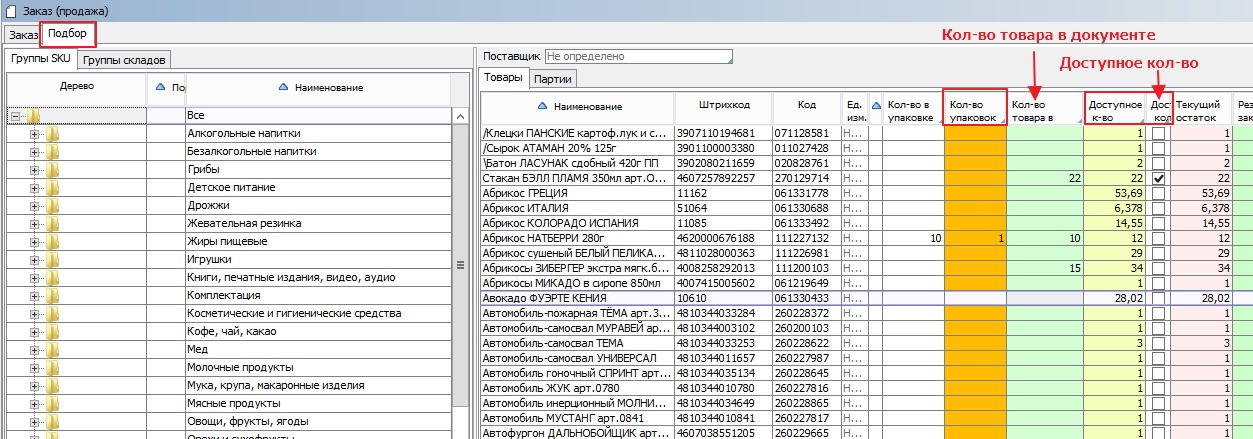Click the window icon beside the Заказ (продажа) title
1253x439 pixels.
[x=9, y=10]
